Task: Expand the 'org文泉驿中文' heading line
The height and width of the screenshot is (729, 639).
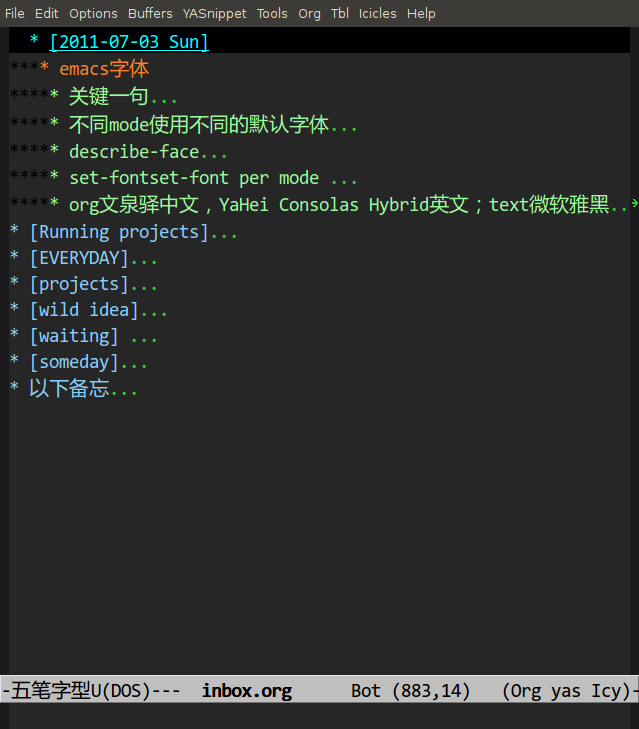Action: coord(339,205)
